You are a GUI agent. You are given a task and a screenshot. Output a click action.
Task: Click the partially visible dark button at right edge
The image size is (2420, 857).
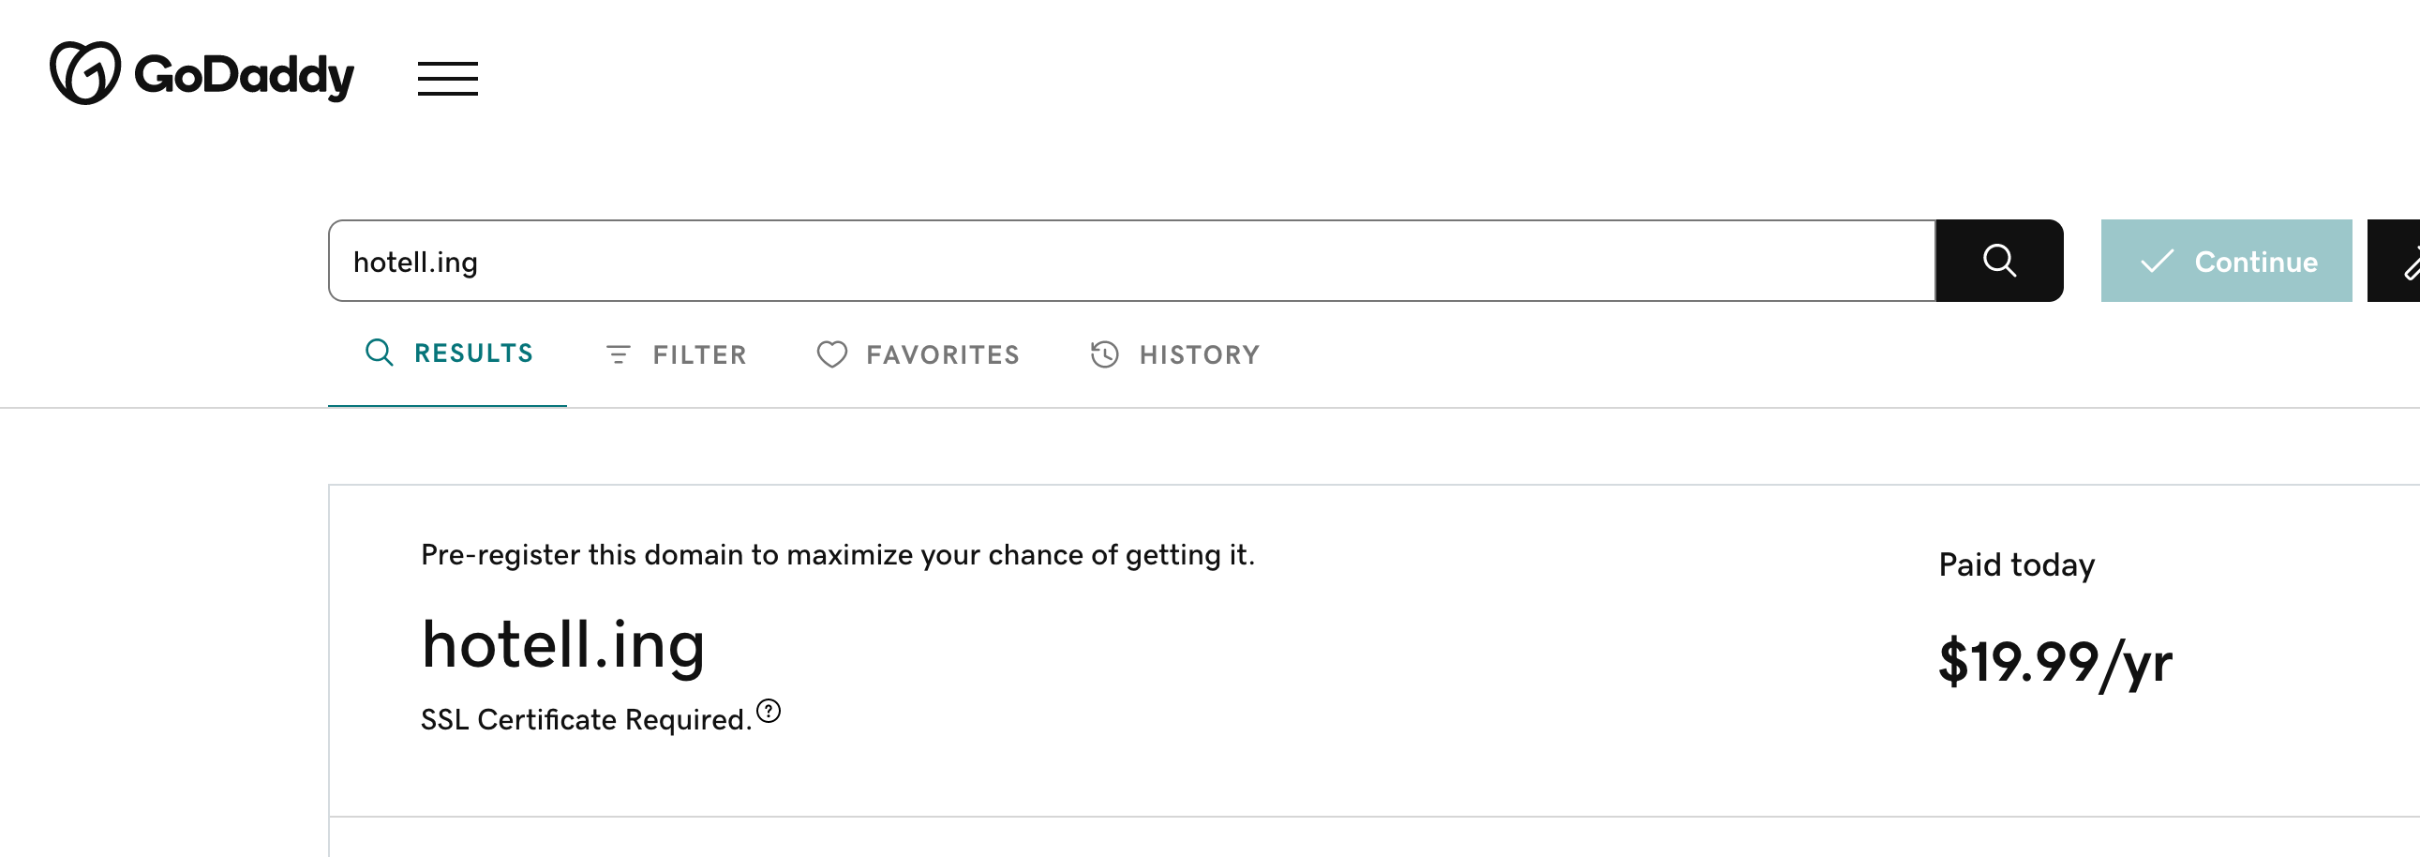tap(2398, 261)
